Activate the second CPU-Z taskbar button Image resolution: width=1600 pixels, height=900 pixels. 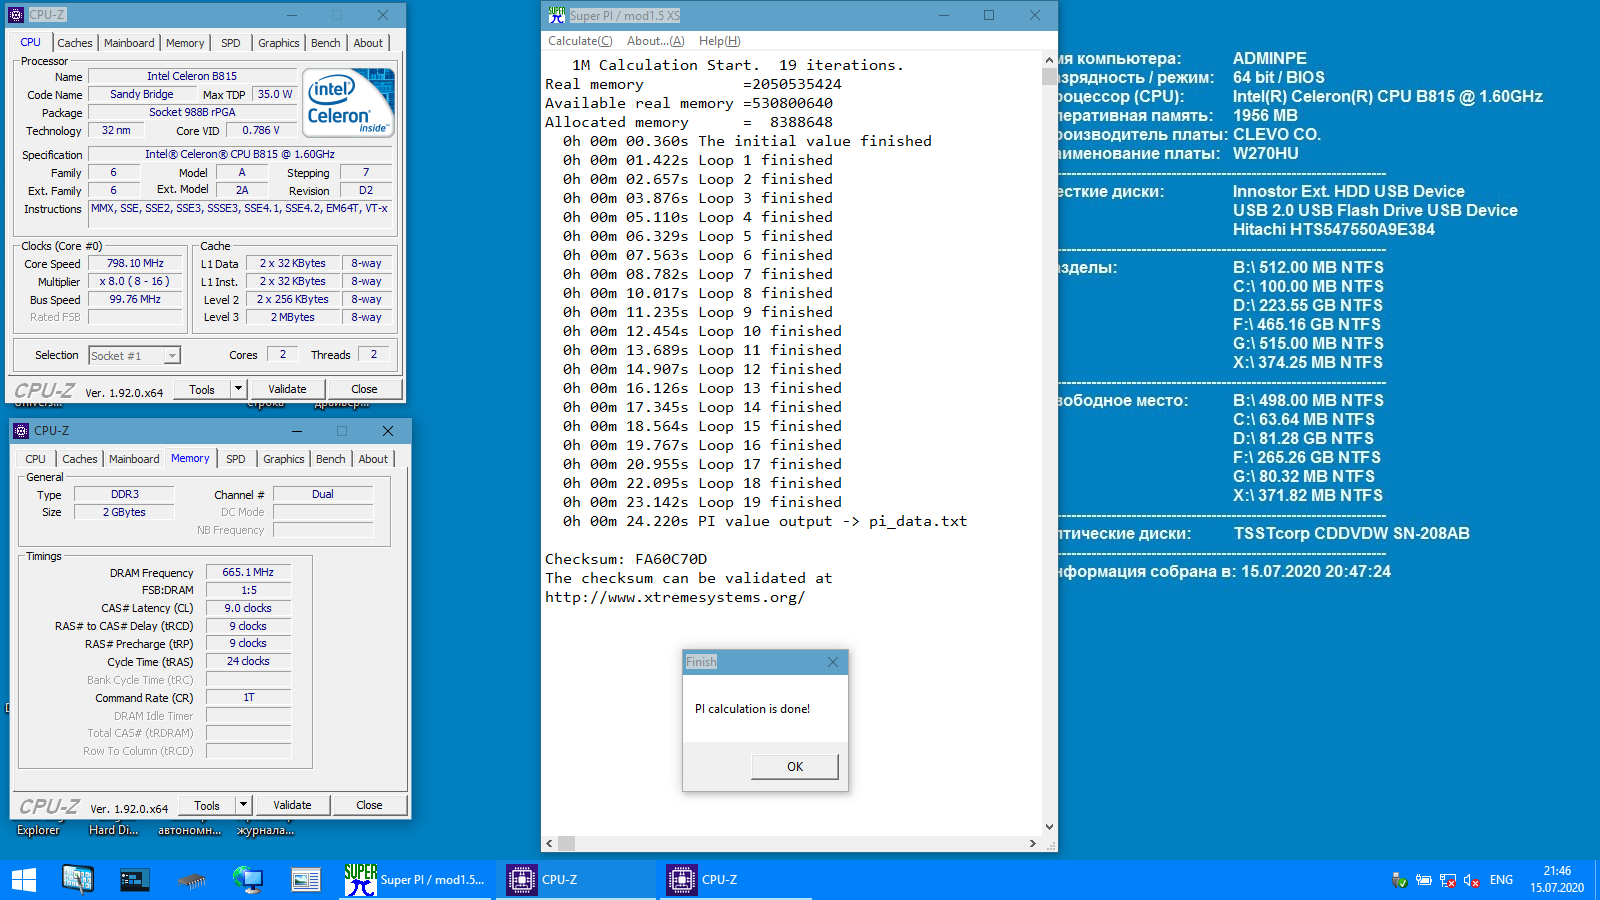tap(737, 880)
